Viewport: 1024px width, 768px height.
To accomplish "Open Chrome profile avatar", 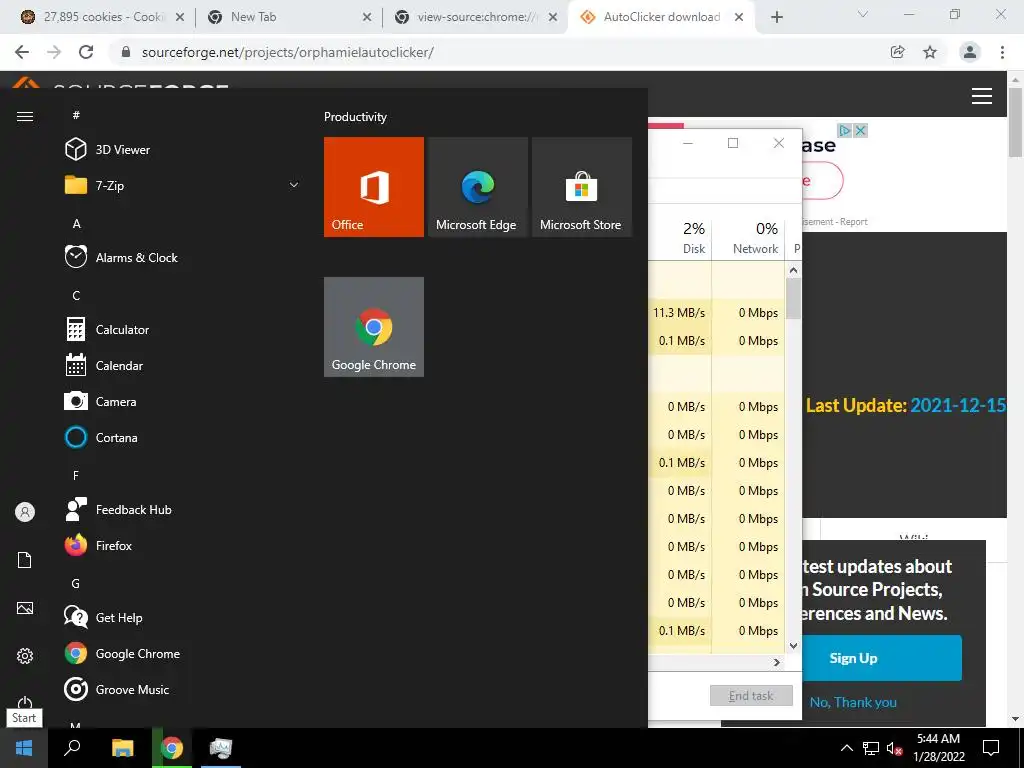I will [x=970, y=52].
